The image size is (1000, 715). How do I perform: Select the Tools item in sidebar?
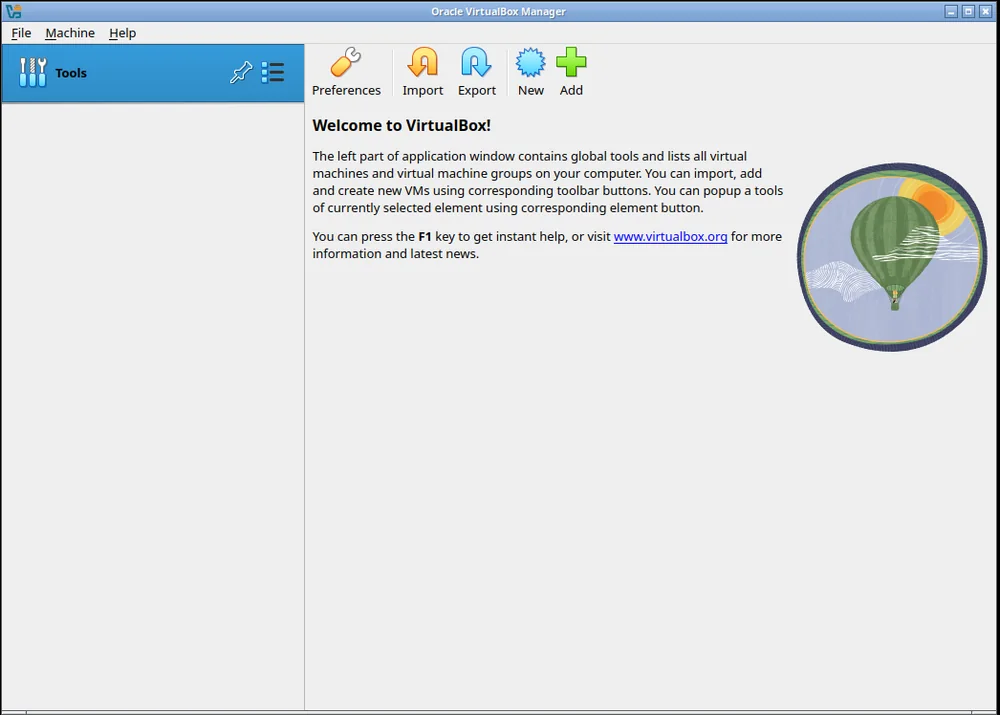[153, 73]
